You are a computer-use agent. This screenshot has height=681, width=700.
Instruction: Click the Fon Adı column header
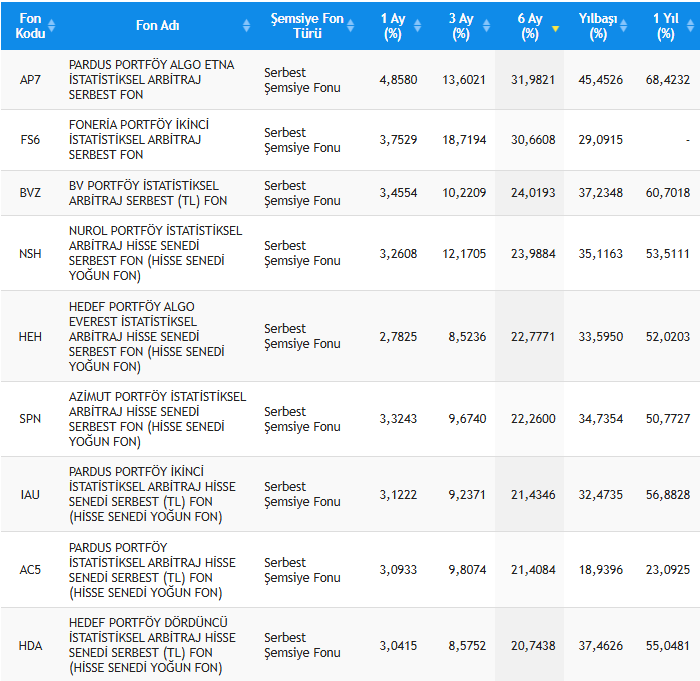158,25
